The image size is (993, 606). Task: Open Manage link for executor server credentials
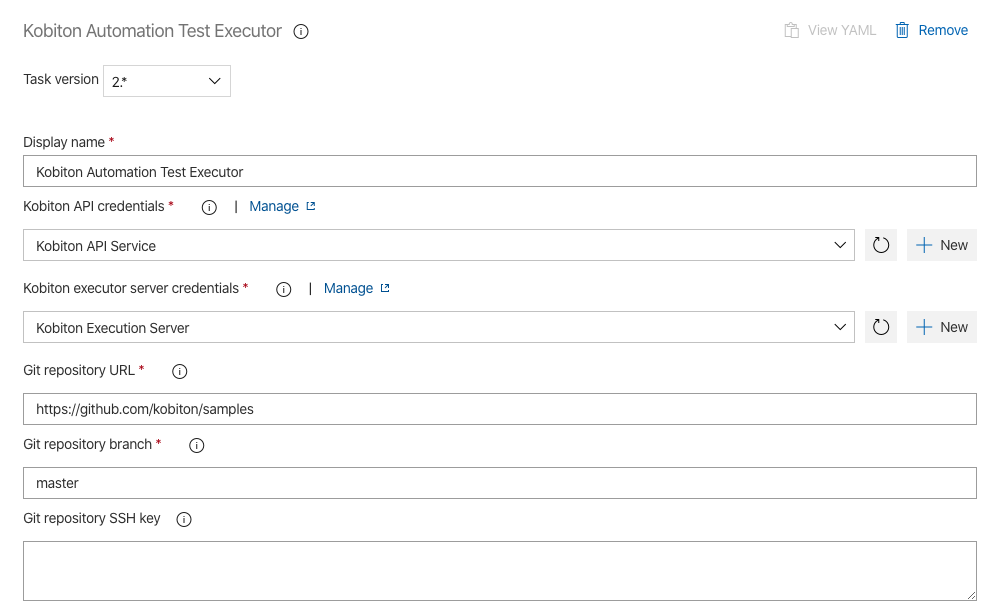click(357, 289)
